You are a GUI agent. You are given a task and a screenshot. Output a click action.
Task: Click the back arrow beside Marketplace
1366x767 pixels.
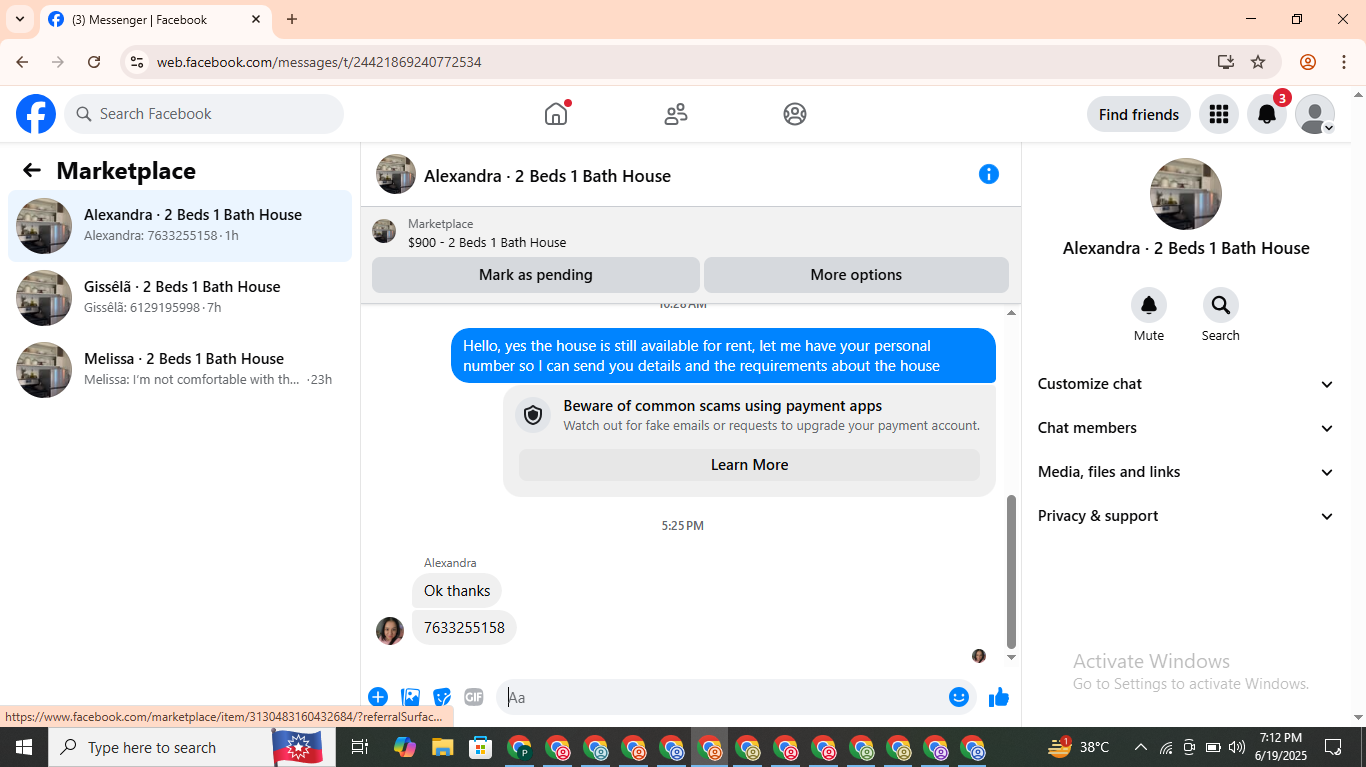click(32, 170)
